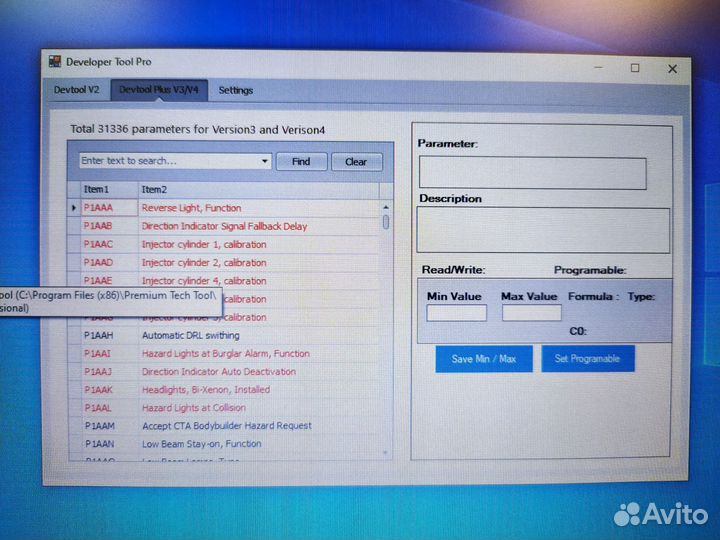The image size is (720, 540).
Task: Click the Set Programable button
Action: (x=587, y=359)
